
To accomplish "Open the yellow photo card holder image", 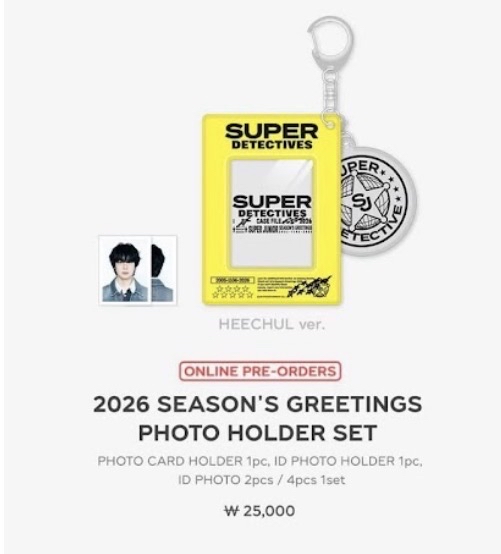I will [271, 209].
